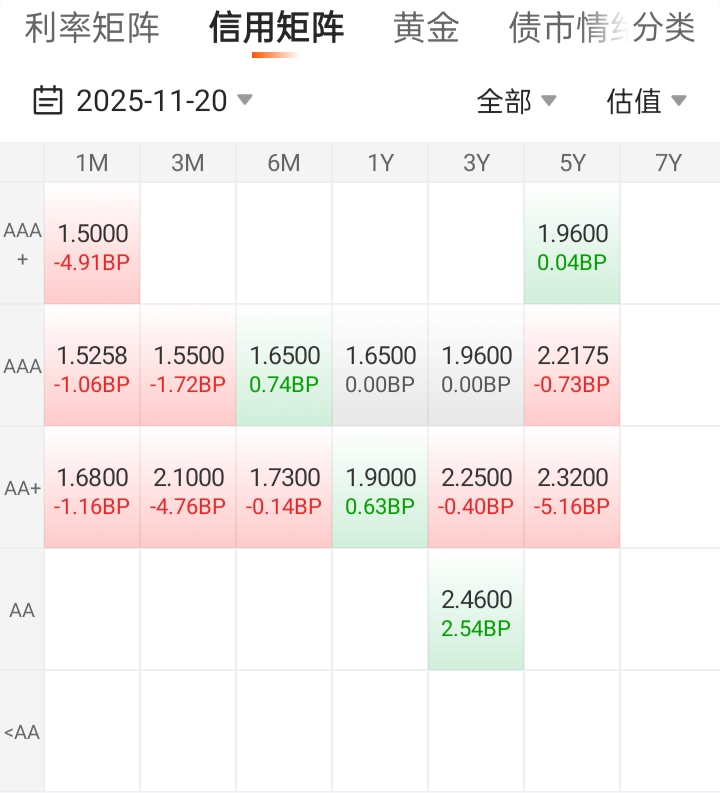Tap the 分类 button
The width and height of the screenshot is (720, 793).
(664, 28)
